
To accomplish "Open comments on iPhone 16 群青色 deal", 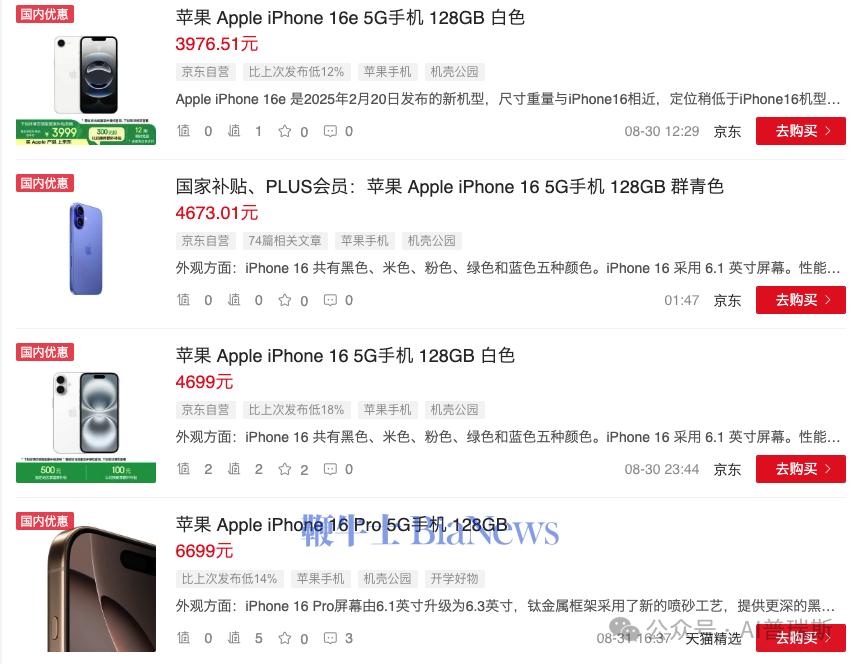I will pyautogui.click(x=330, y=300).
